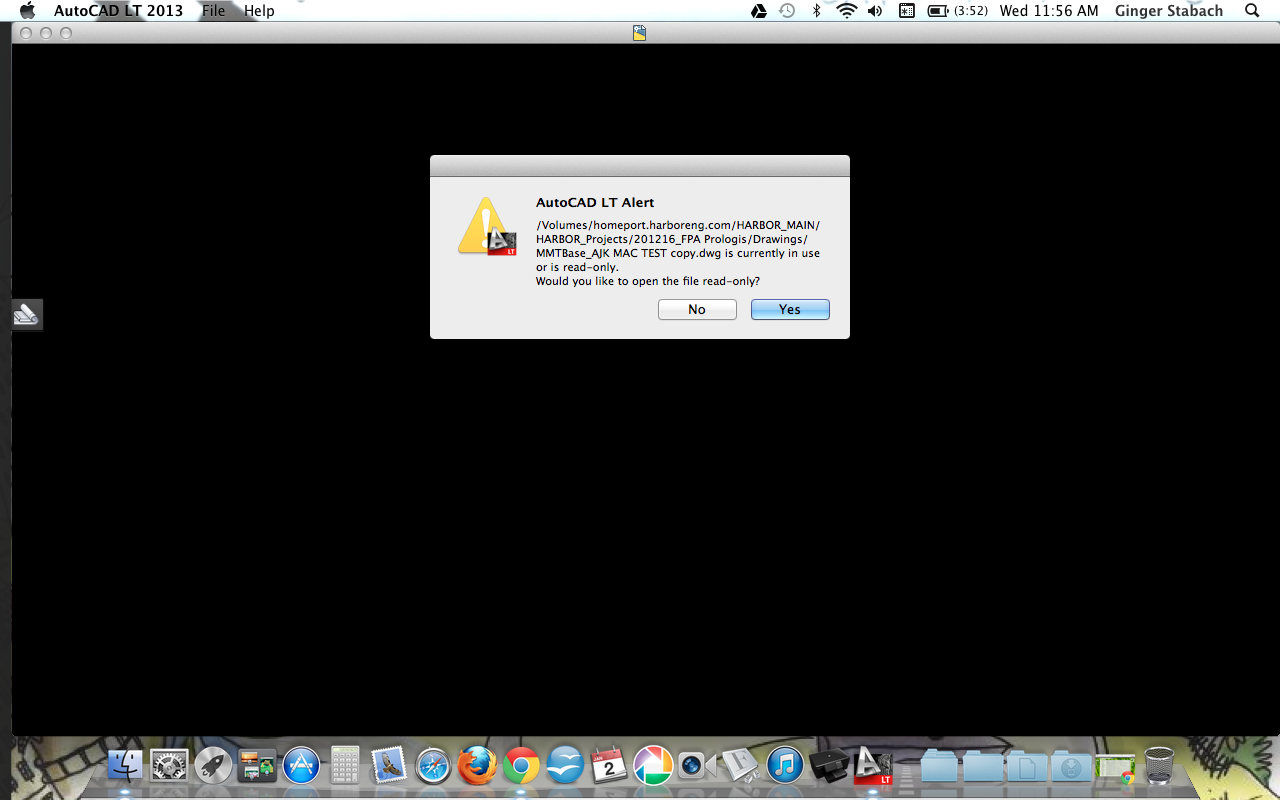The height and width of the screenshot is (800, 1280).
Task: Open the drafting tools app icon in Dock
Action: 741,766
